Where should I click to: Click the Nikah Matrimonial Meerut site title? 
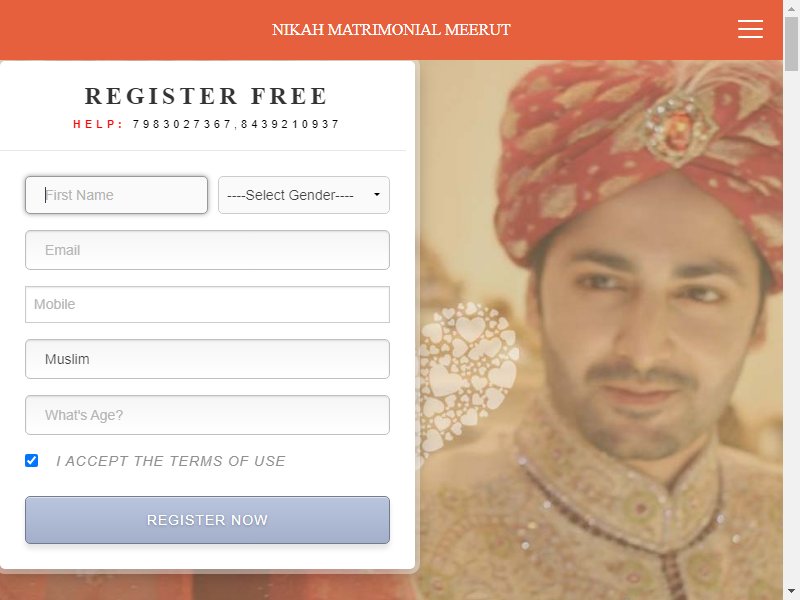pyautogui.click(x=391, y=30)
